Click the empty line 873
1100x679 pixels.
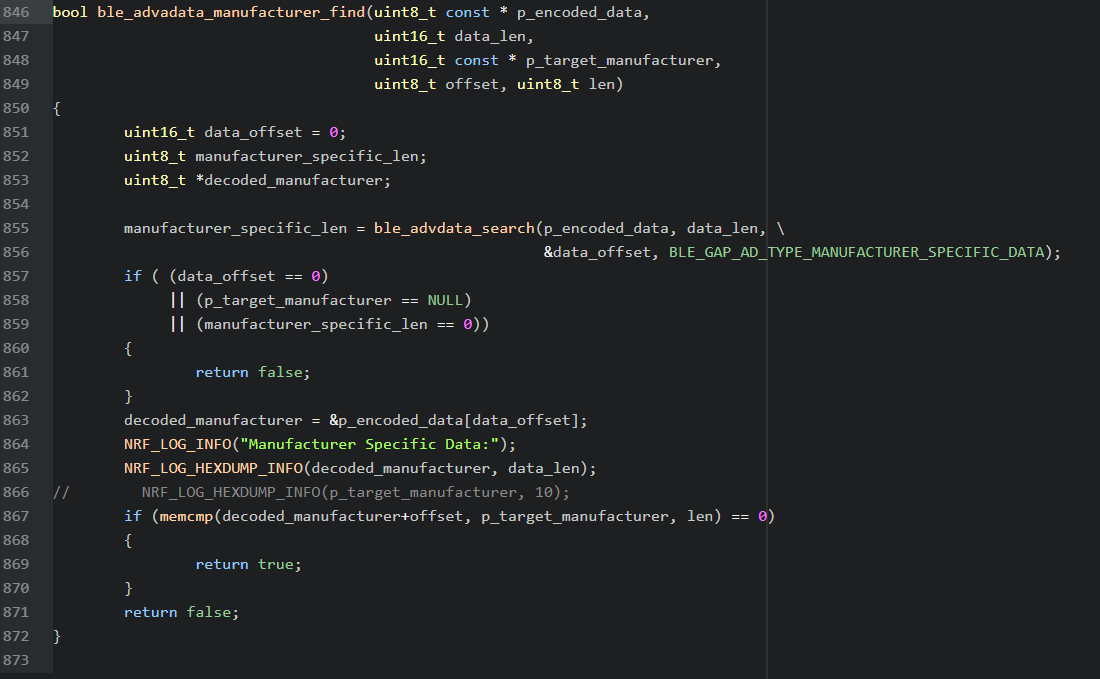click(x=400, y=660)
